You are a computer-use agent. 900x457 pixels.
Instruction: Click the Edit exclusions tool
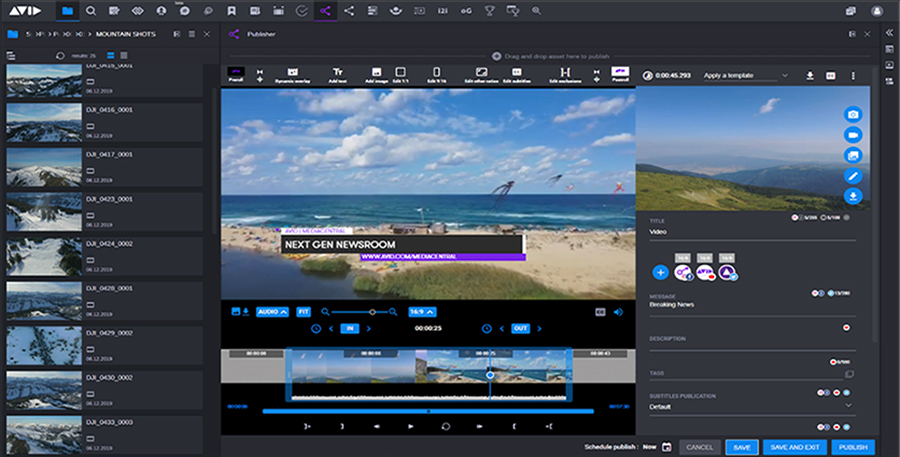(565, 75)
